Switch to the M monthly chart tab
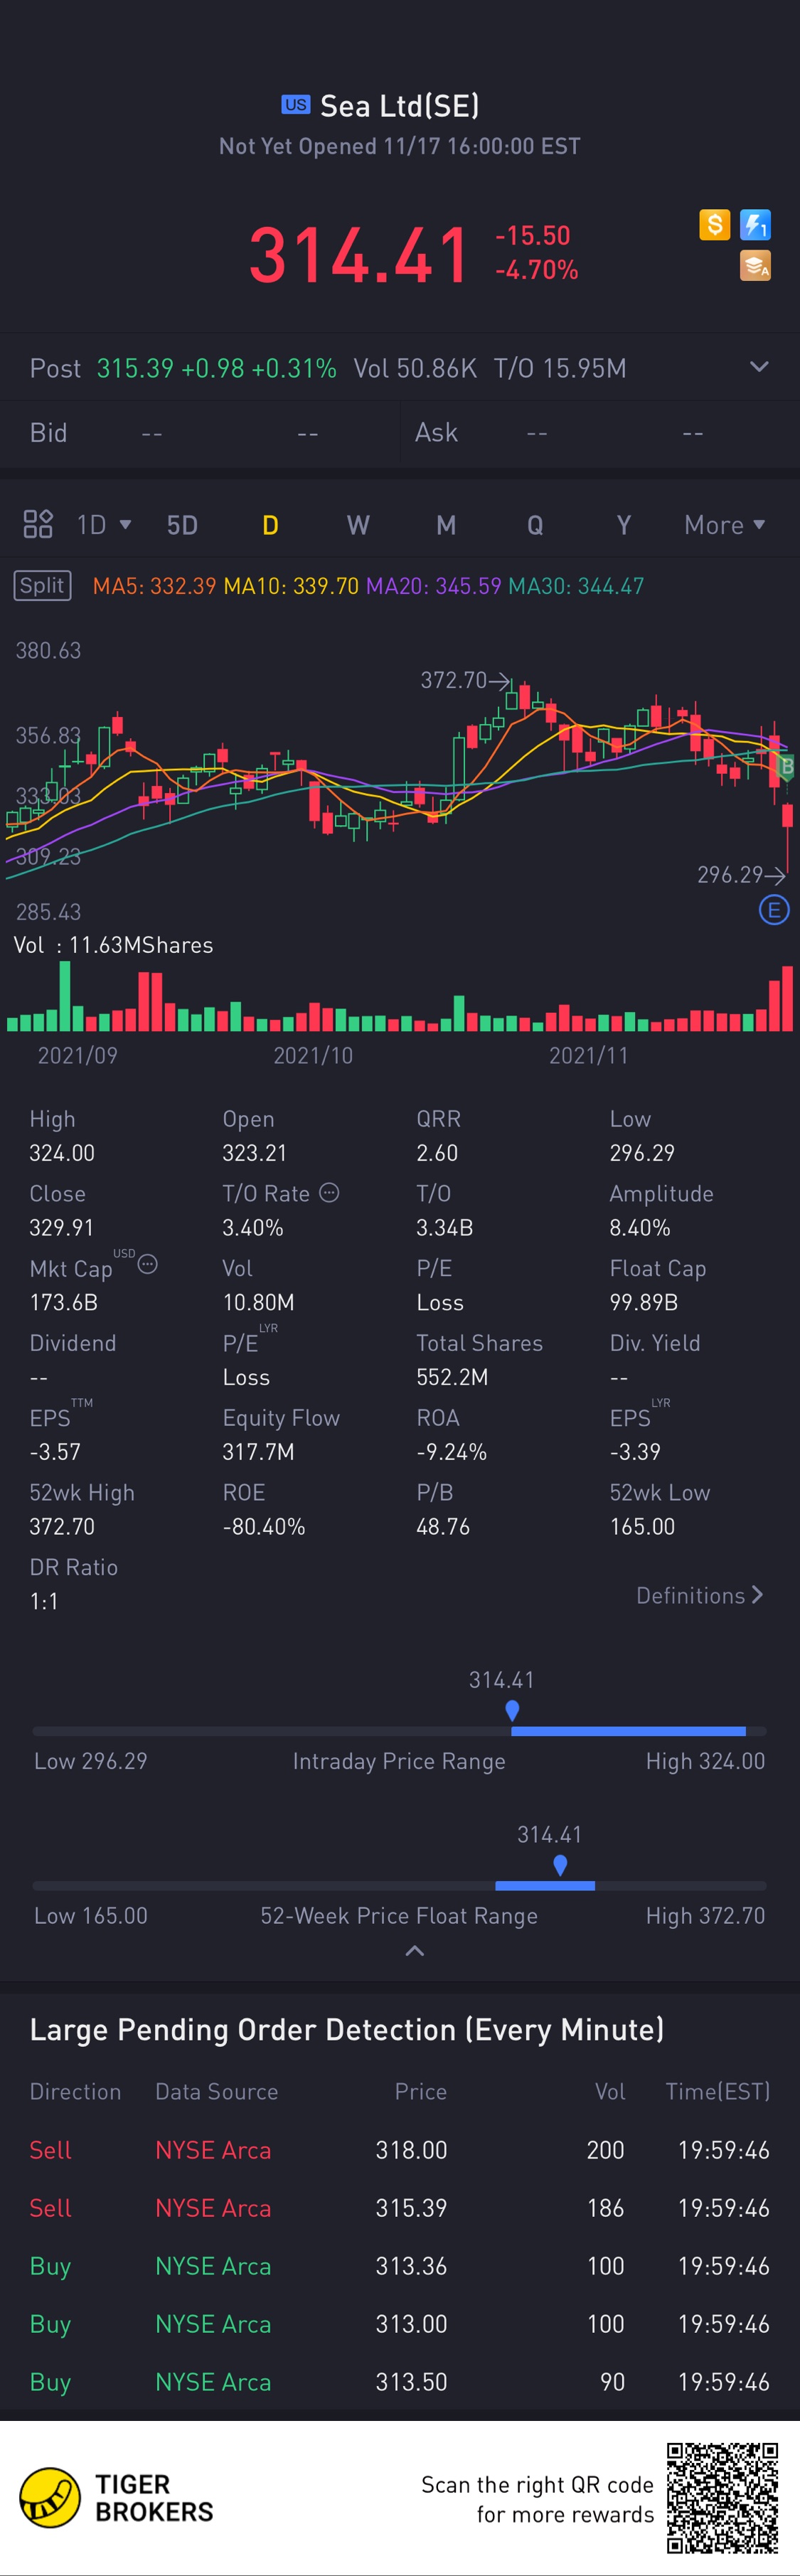This screenshot has height=2576, width=800. point(446,525)
